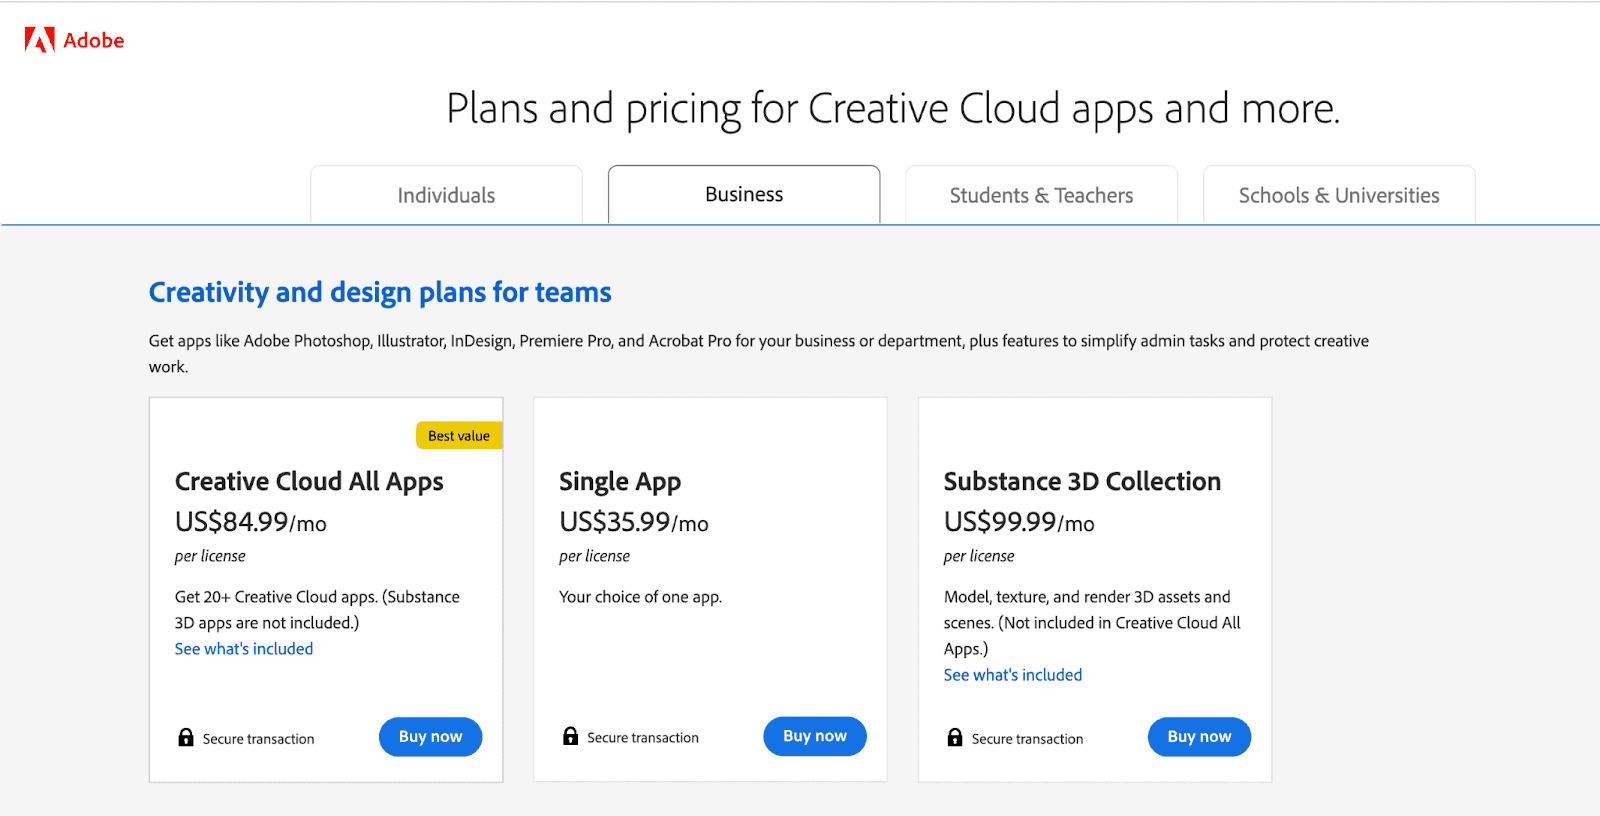Open the Students & Teachers tab
1600x816 pixels.
pyautogui.click(x=1041, y=195)
